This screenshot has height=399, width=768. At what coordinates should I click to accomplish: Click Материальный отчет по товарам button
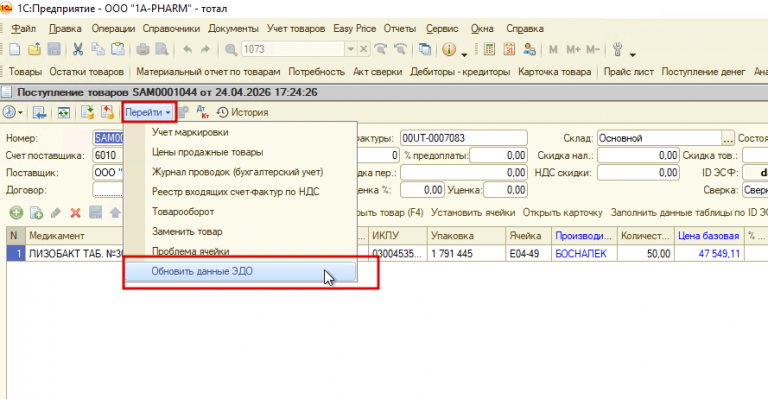208,72
